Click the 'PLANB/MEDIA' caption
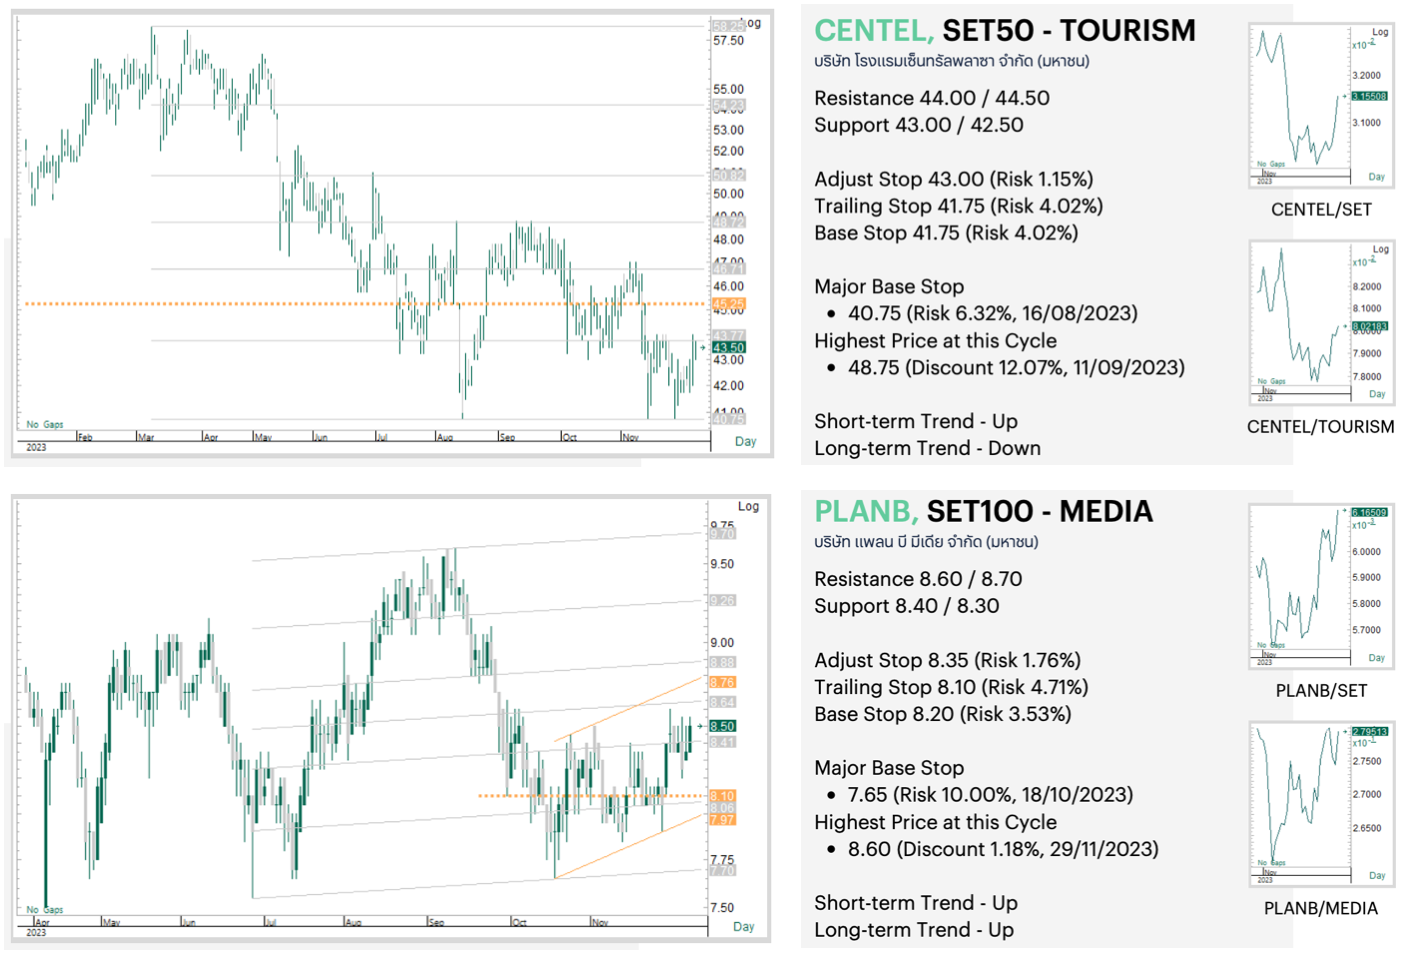 pyautogui.click(x=1320, y=908)
